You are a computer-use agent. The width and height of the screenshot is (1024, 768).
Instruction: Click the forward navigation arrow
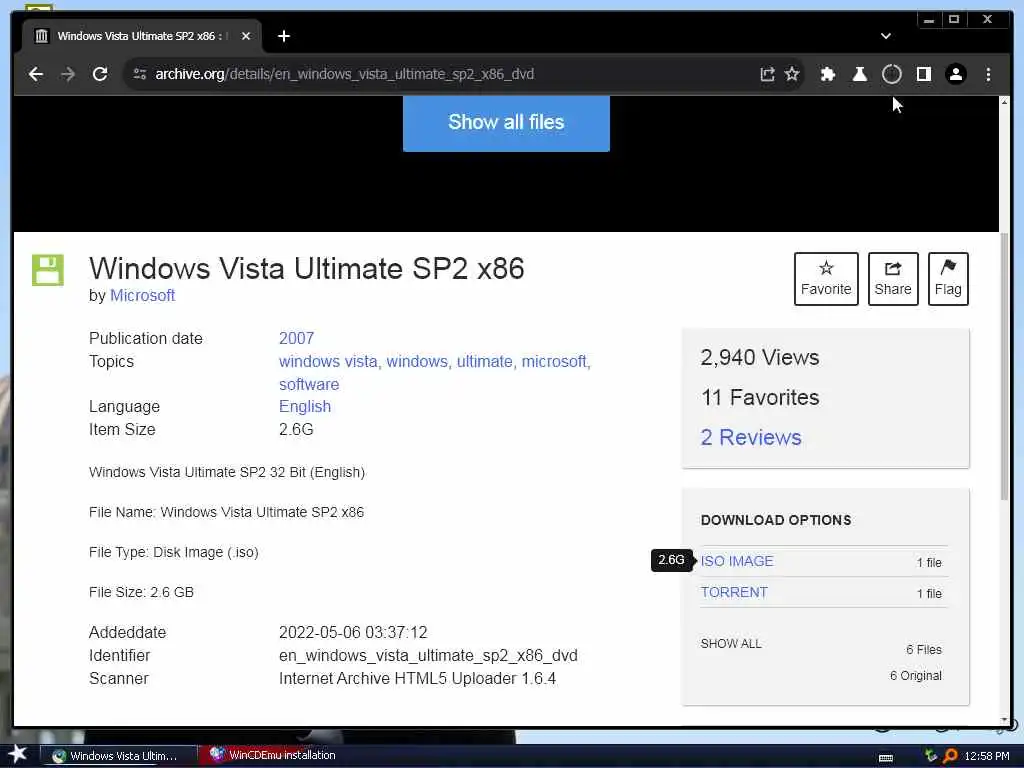click(68, 74)
